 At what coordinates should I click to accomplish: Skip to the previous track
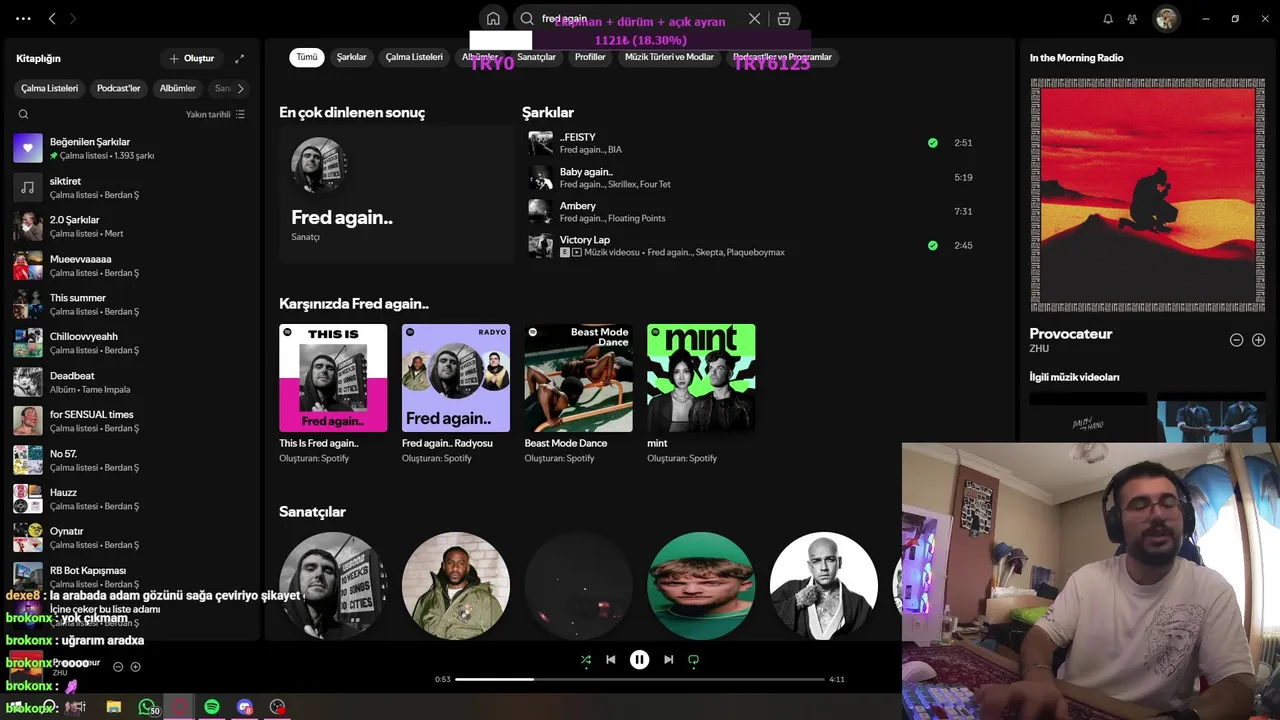[x=611, y=659]
